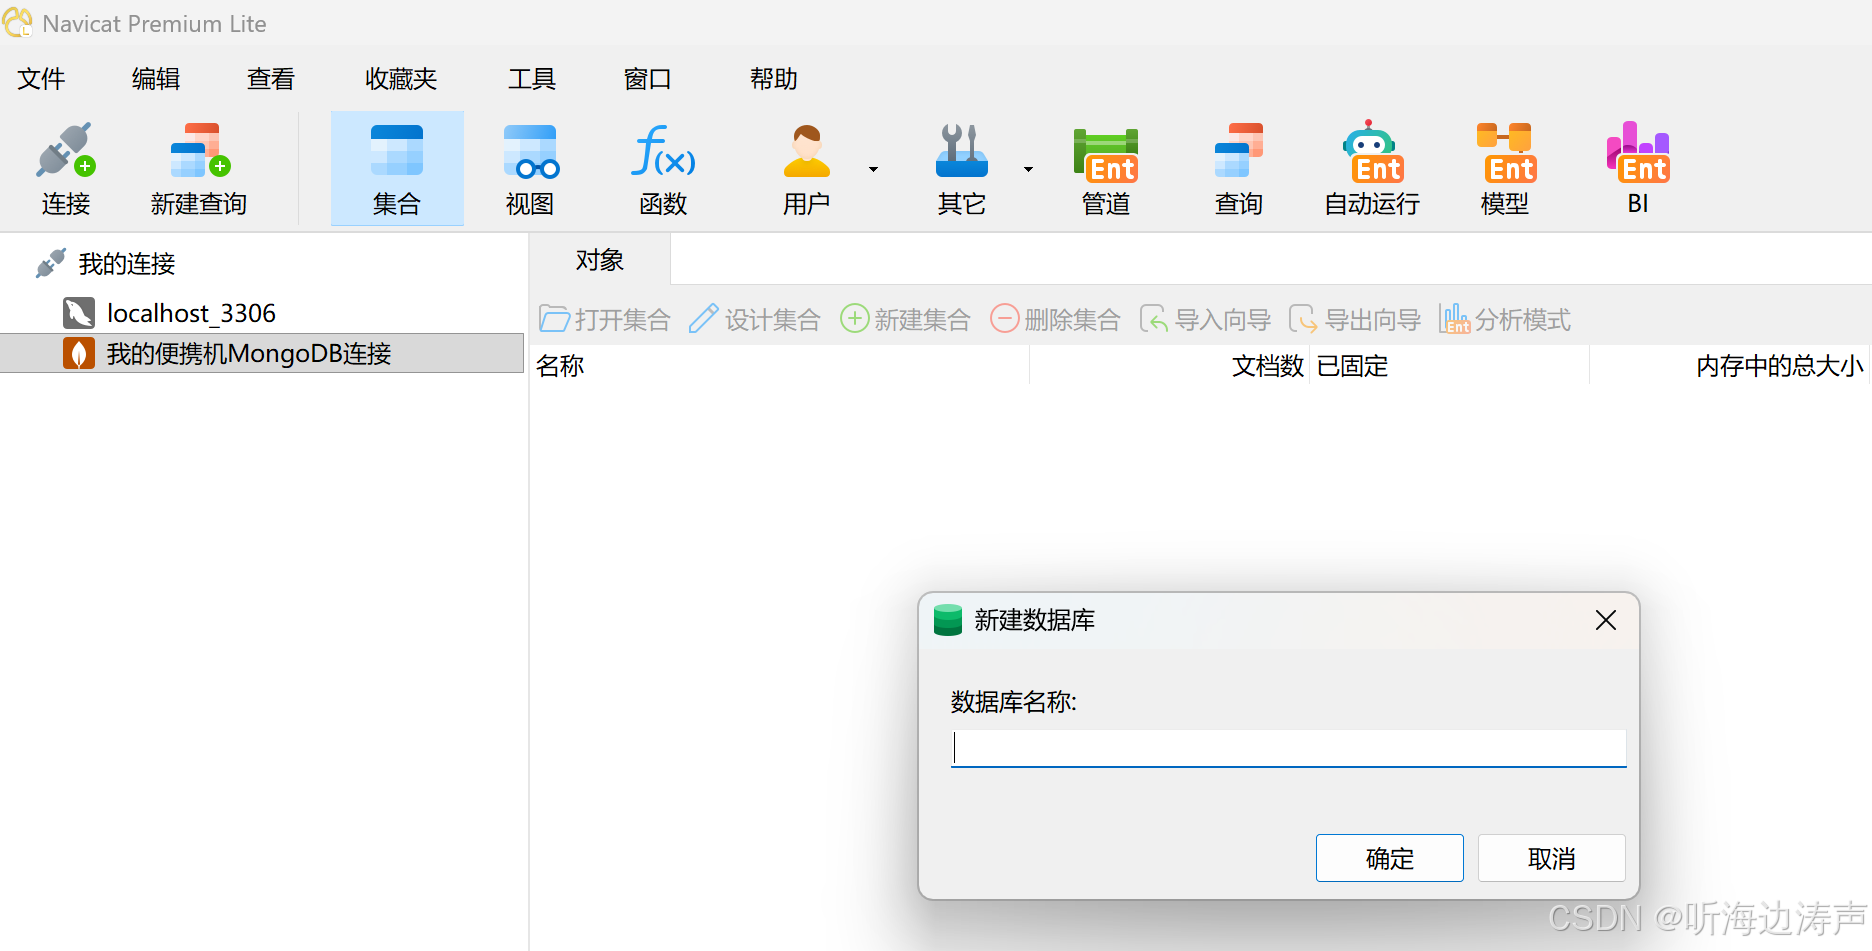Image resolution: width=1872 pixels, height=951 pixels.
Task: Open the 工具 menu
Action: [531, 79]
